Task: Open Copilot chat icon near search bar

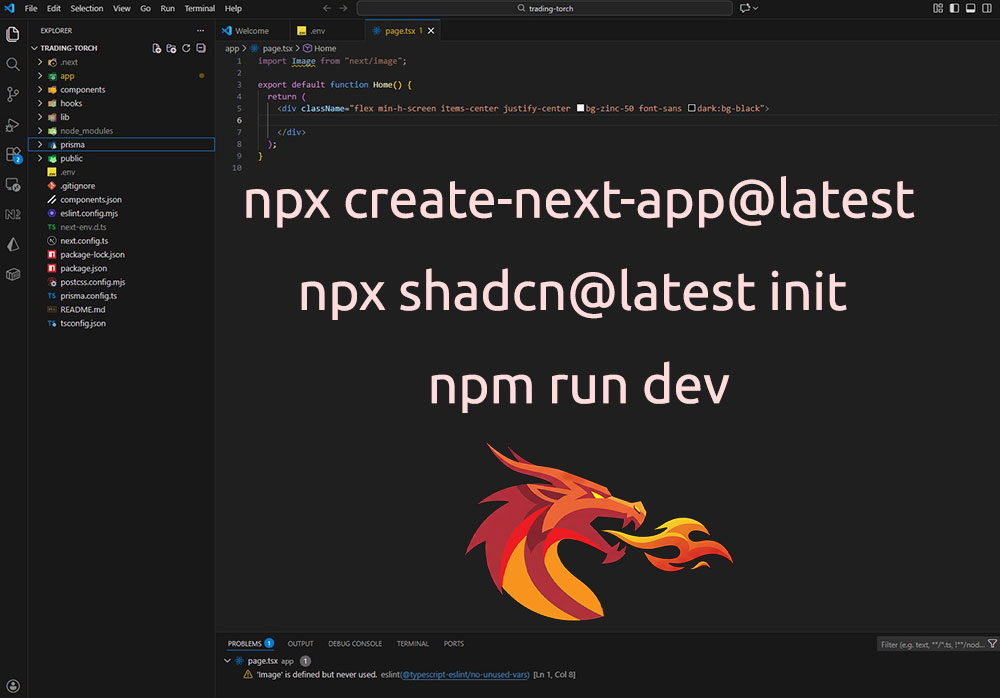Action: point(745,8)
